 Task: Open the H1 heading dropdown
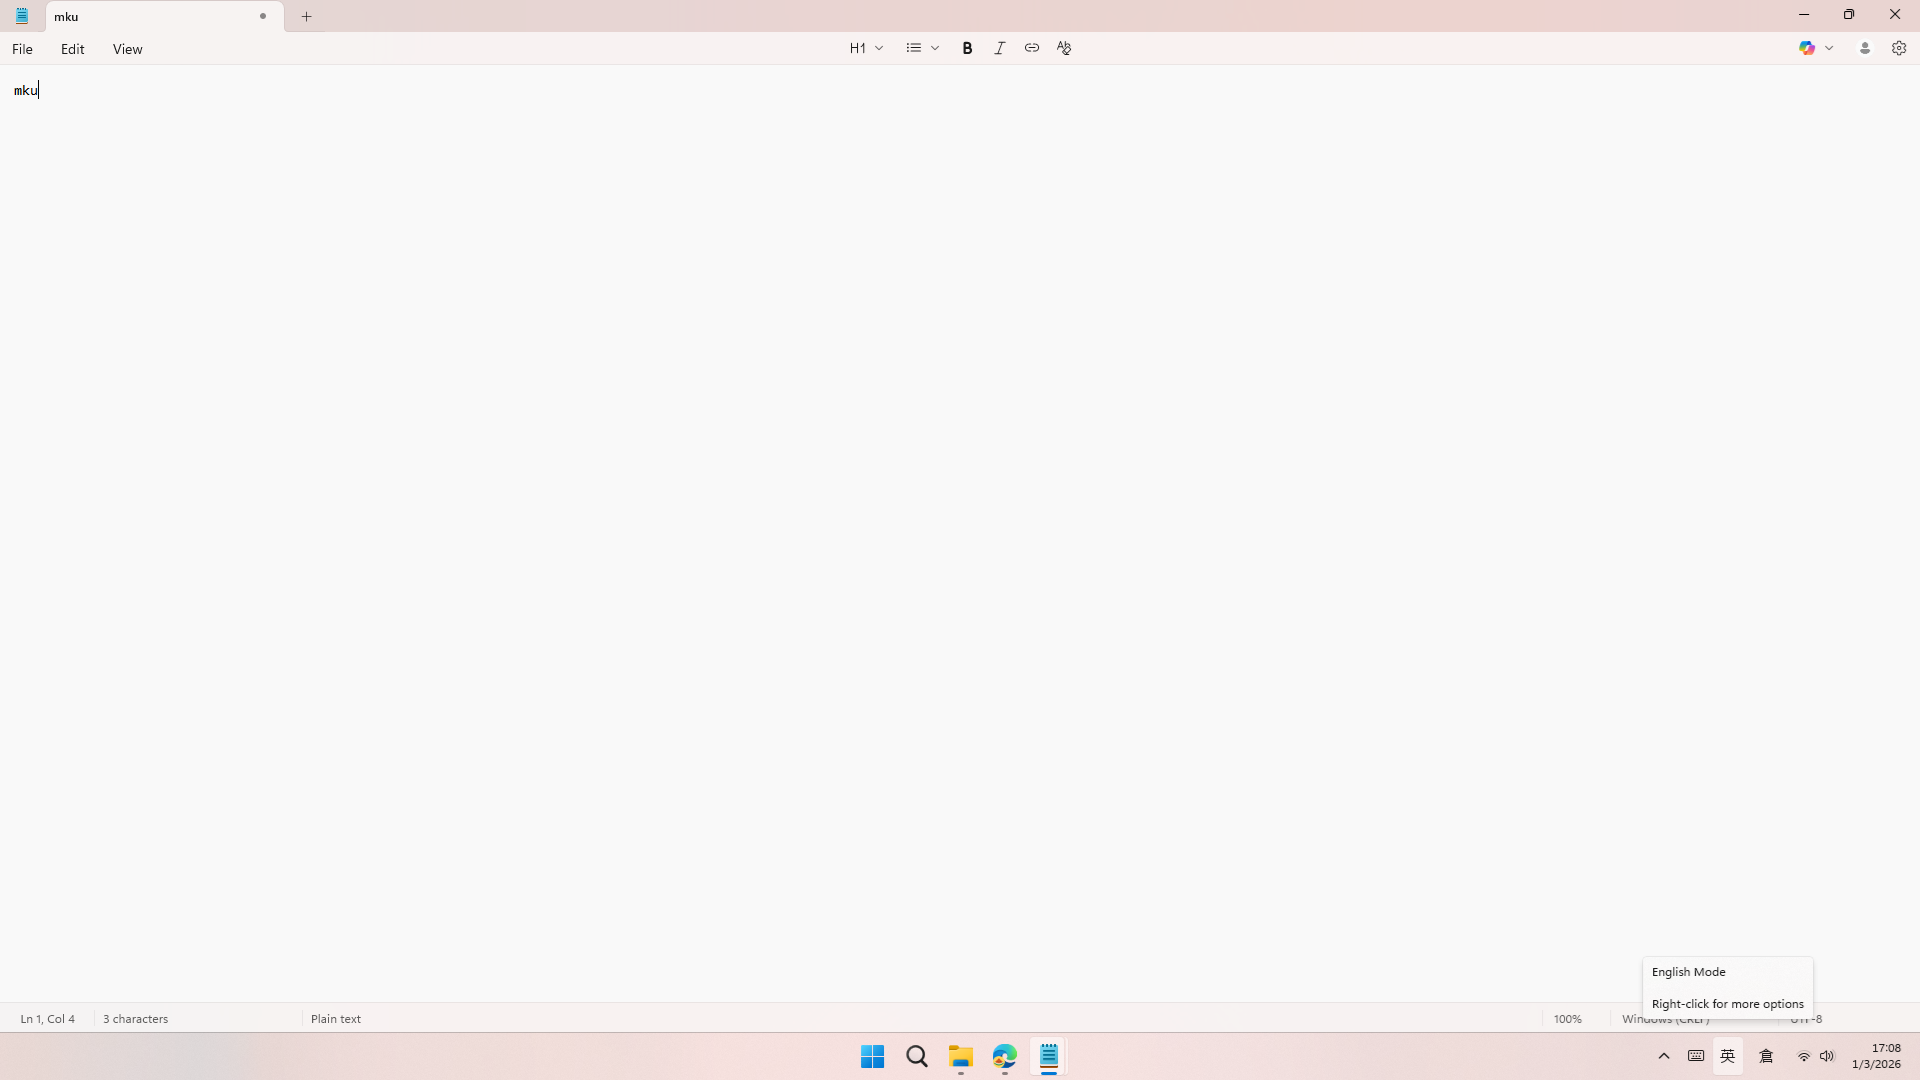point(866,48)
